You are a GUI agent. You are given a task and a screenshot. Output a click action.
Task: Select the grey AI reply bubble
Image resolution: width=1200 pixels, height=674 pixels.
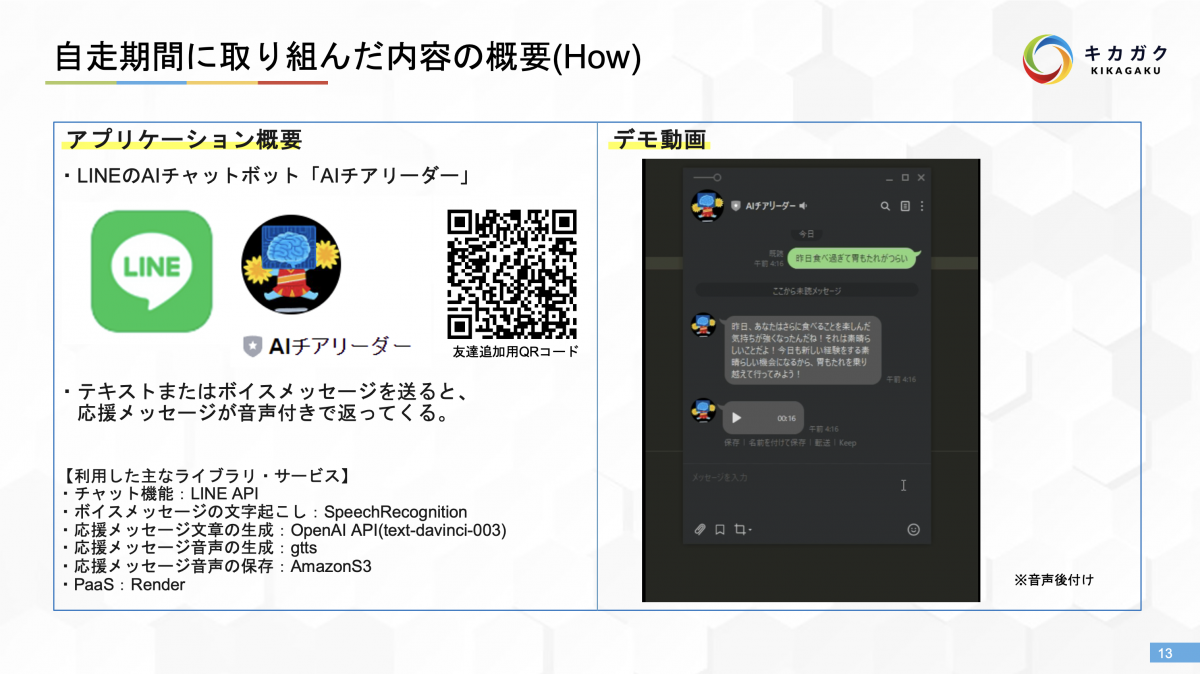pyautogui.click(x=803, y=349)
